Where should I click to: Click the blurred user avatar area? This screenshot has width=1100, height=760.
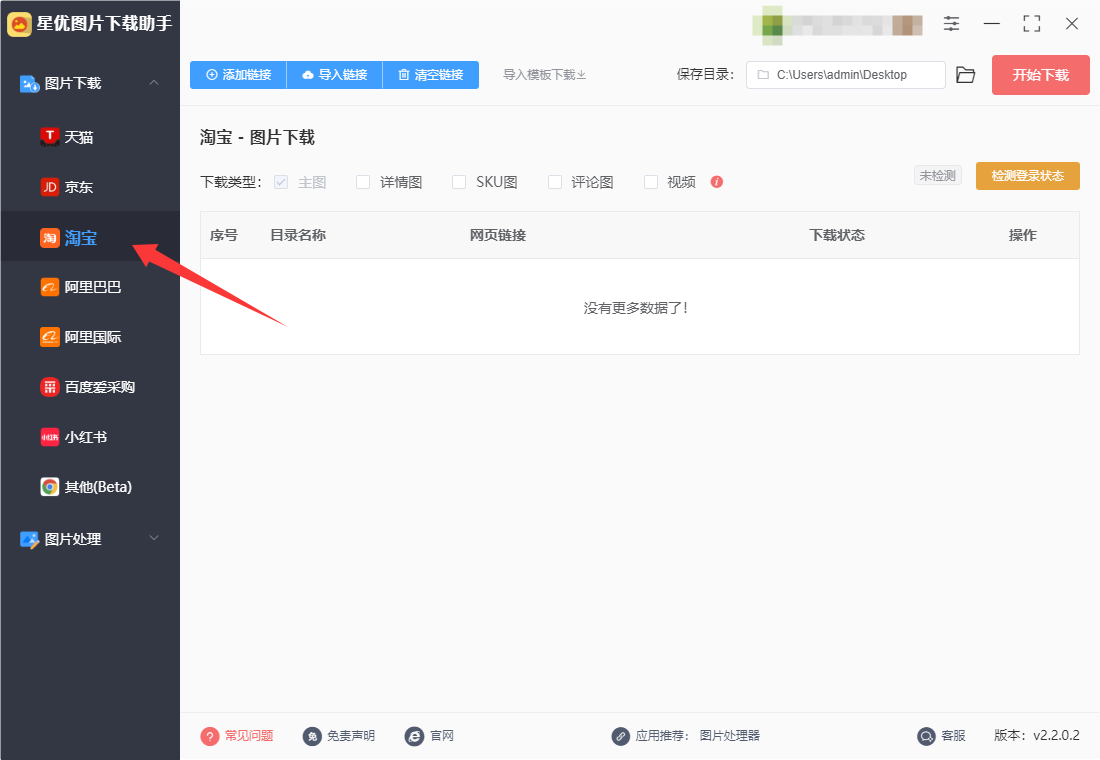[x=837, y=25]
